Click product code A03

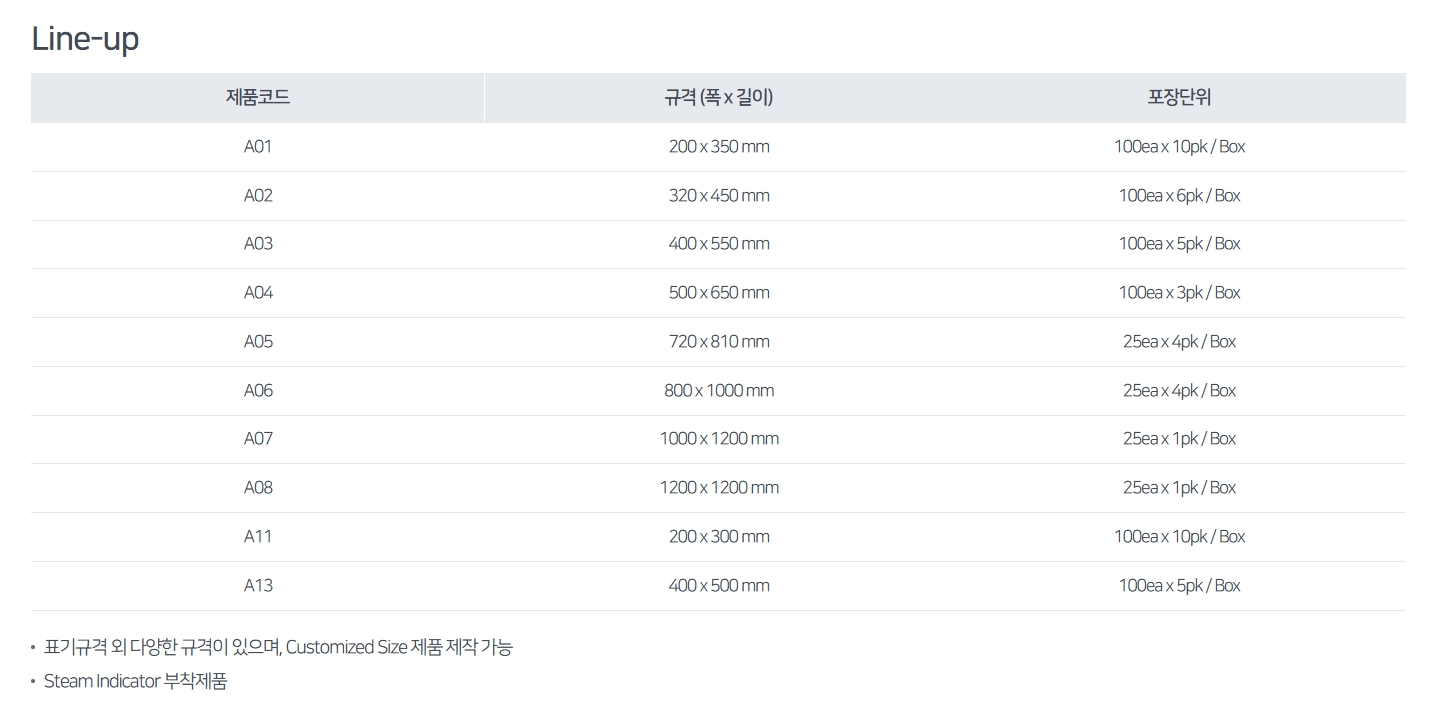pos(258,244)
